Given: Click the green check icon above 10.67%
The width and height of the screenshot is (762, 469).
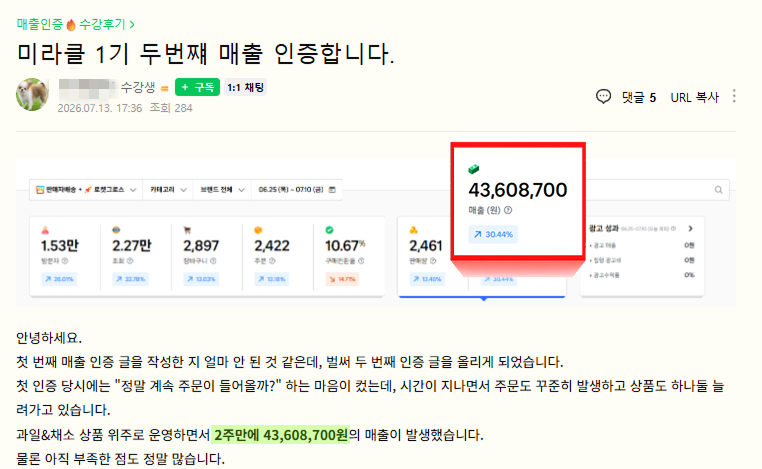Looking at the screenshot, I should [x=329, y=230].
